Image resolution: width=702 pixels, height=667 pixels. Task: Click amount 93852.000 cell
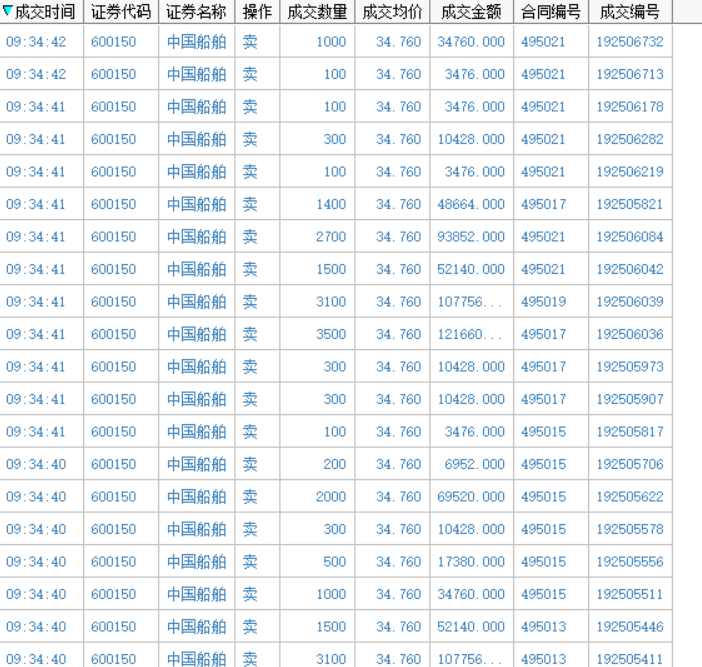[x=471, y=236]
